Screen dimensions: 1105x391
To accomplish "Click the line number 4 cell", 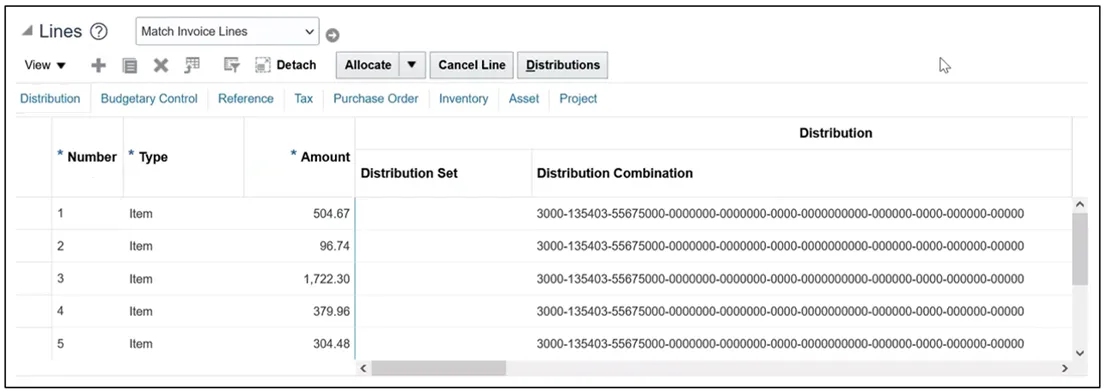I will pyautogui.click(x=87, y=311).
